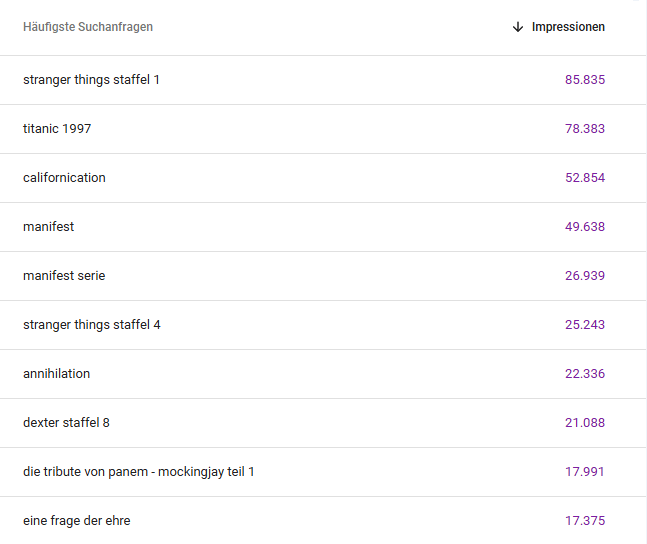This screenshot has height=544, width=647.
Task: Click the impressions value 25.243
Action: click(x=585, y=325)
